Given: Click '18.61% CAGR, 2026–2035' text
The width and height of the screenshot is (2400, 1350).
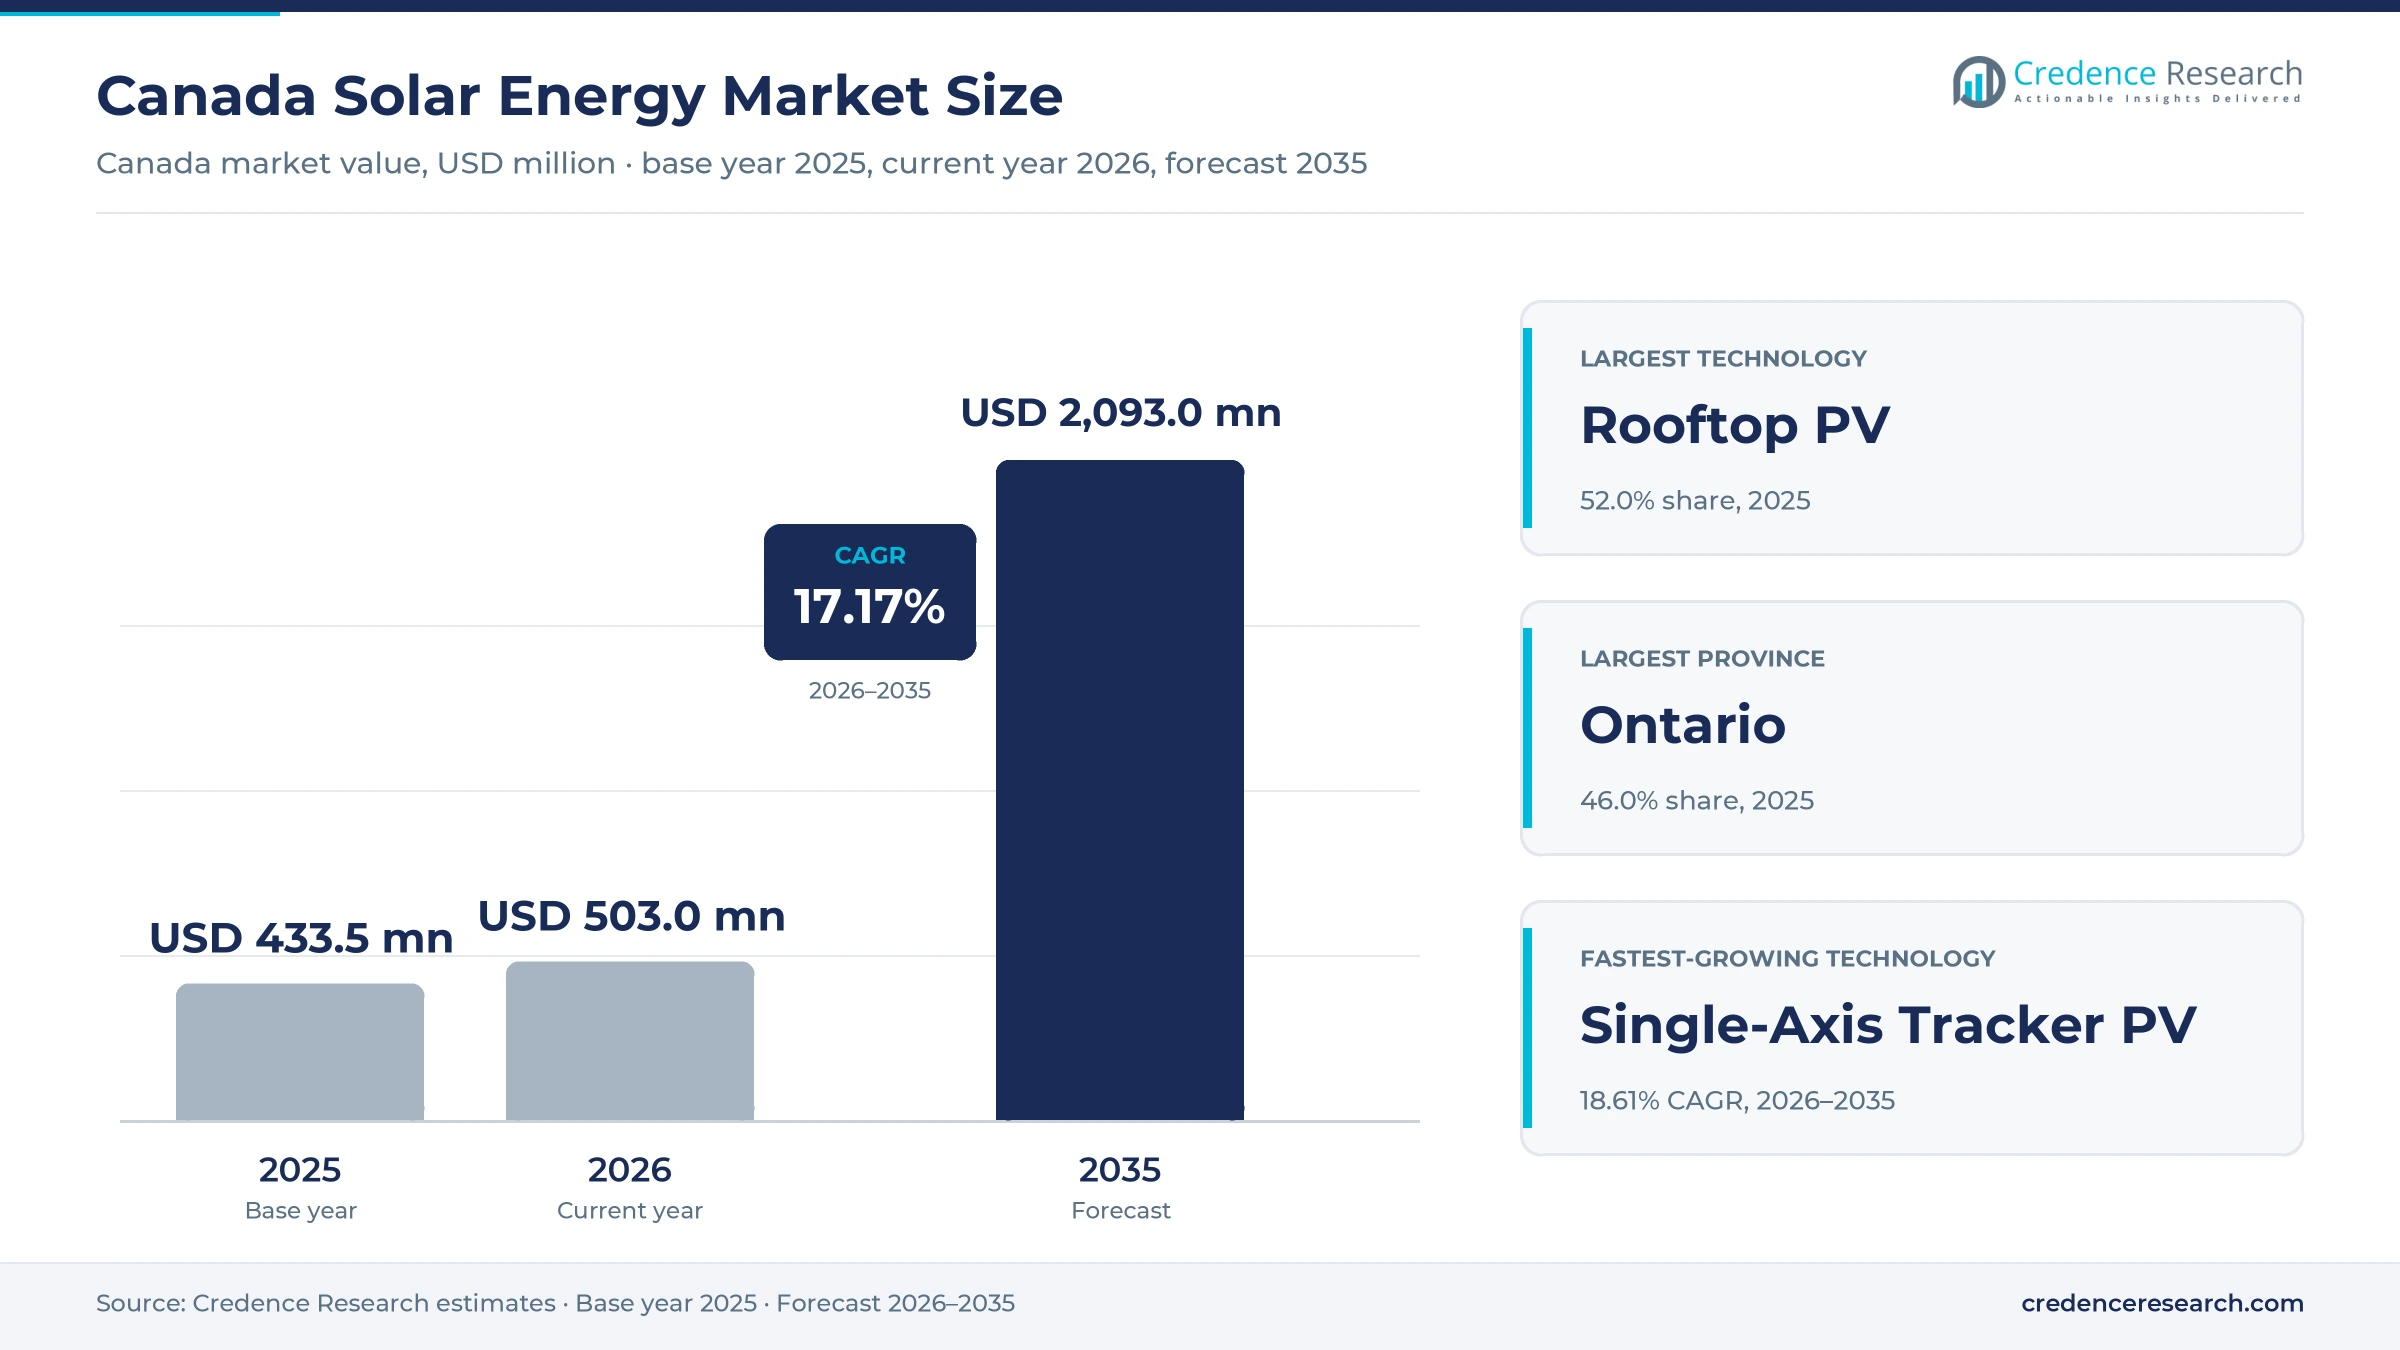Looking at the screenshot, I should click(1737, 1100).
